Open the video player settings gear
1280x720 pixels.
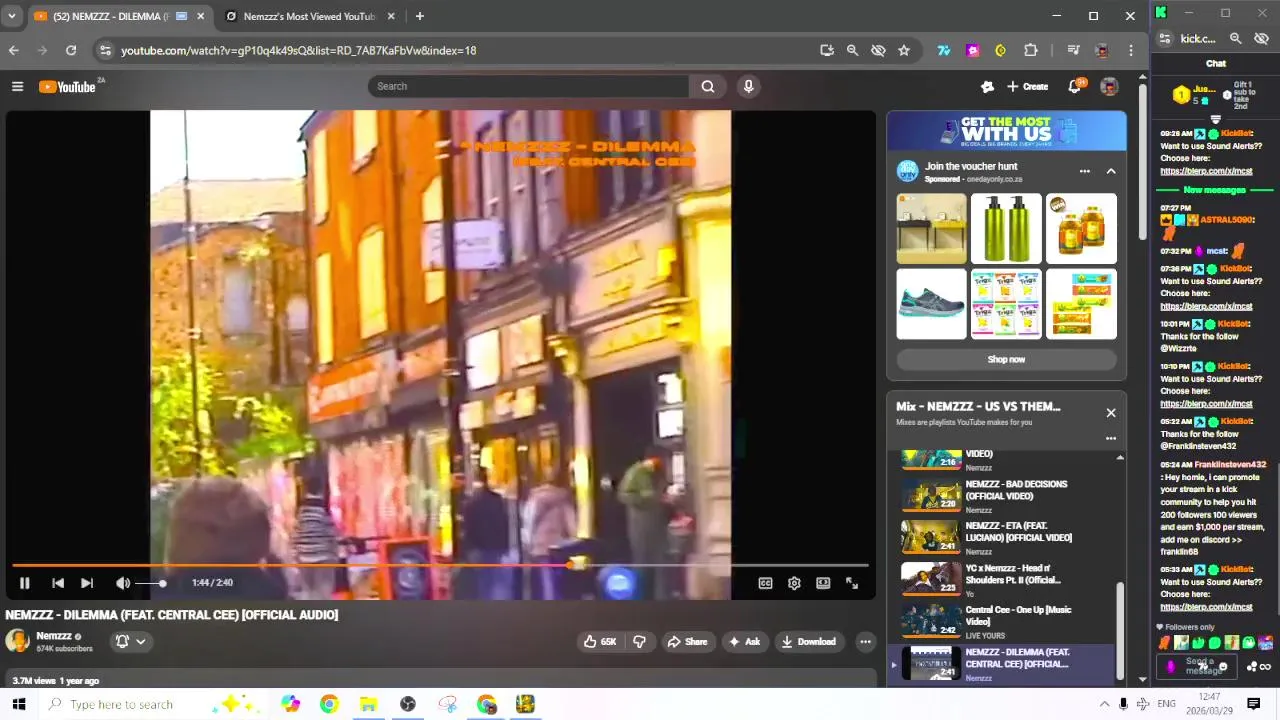pyautogui.click(x=794, y=583)
